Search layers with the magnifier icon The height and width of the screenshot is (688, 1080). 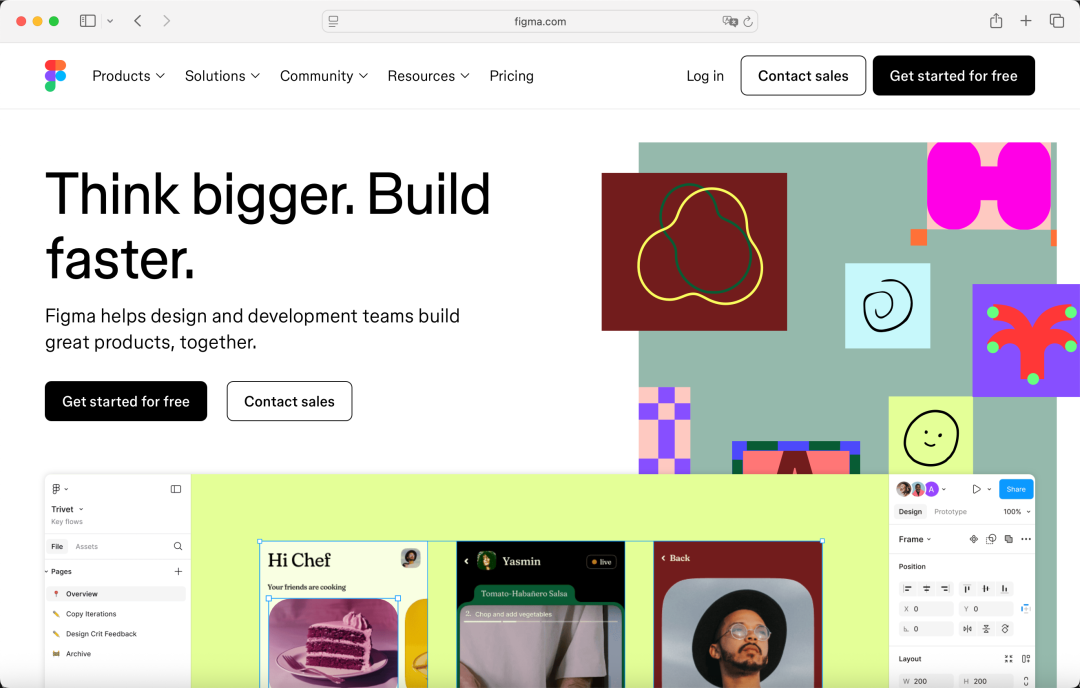[x=178, y=546]
